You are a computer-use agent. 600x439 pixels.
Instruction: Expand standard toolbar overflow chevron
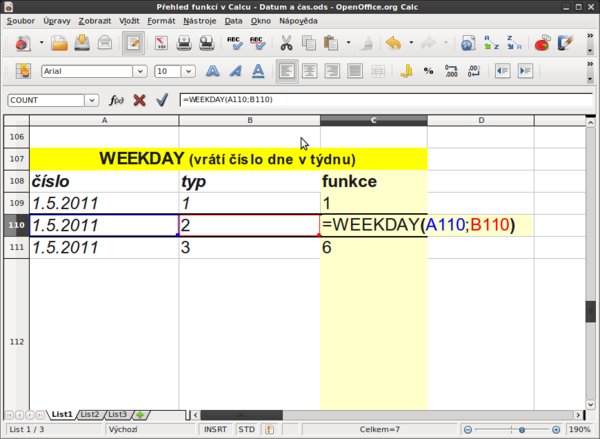click(590, 36)
